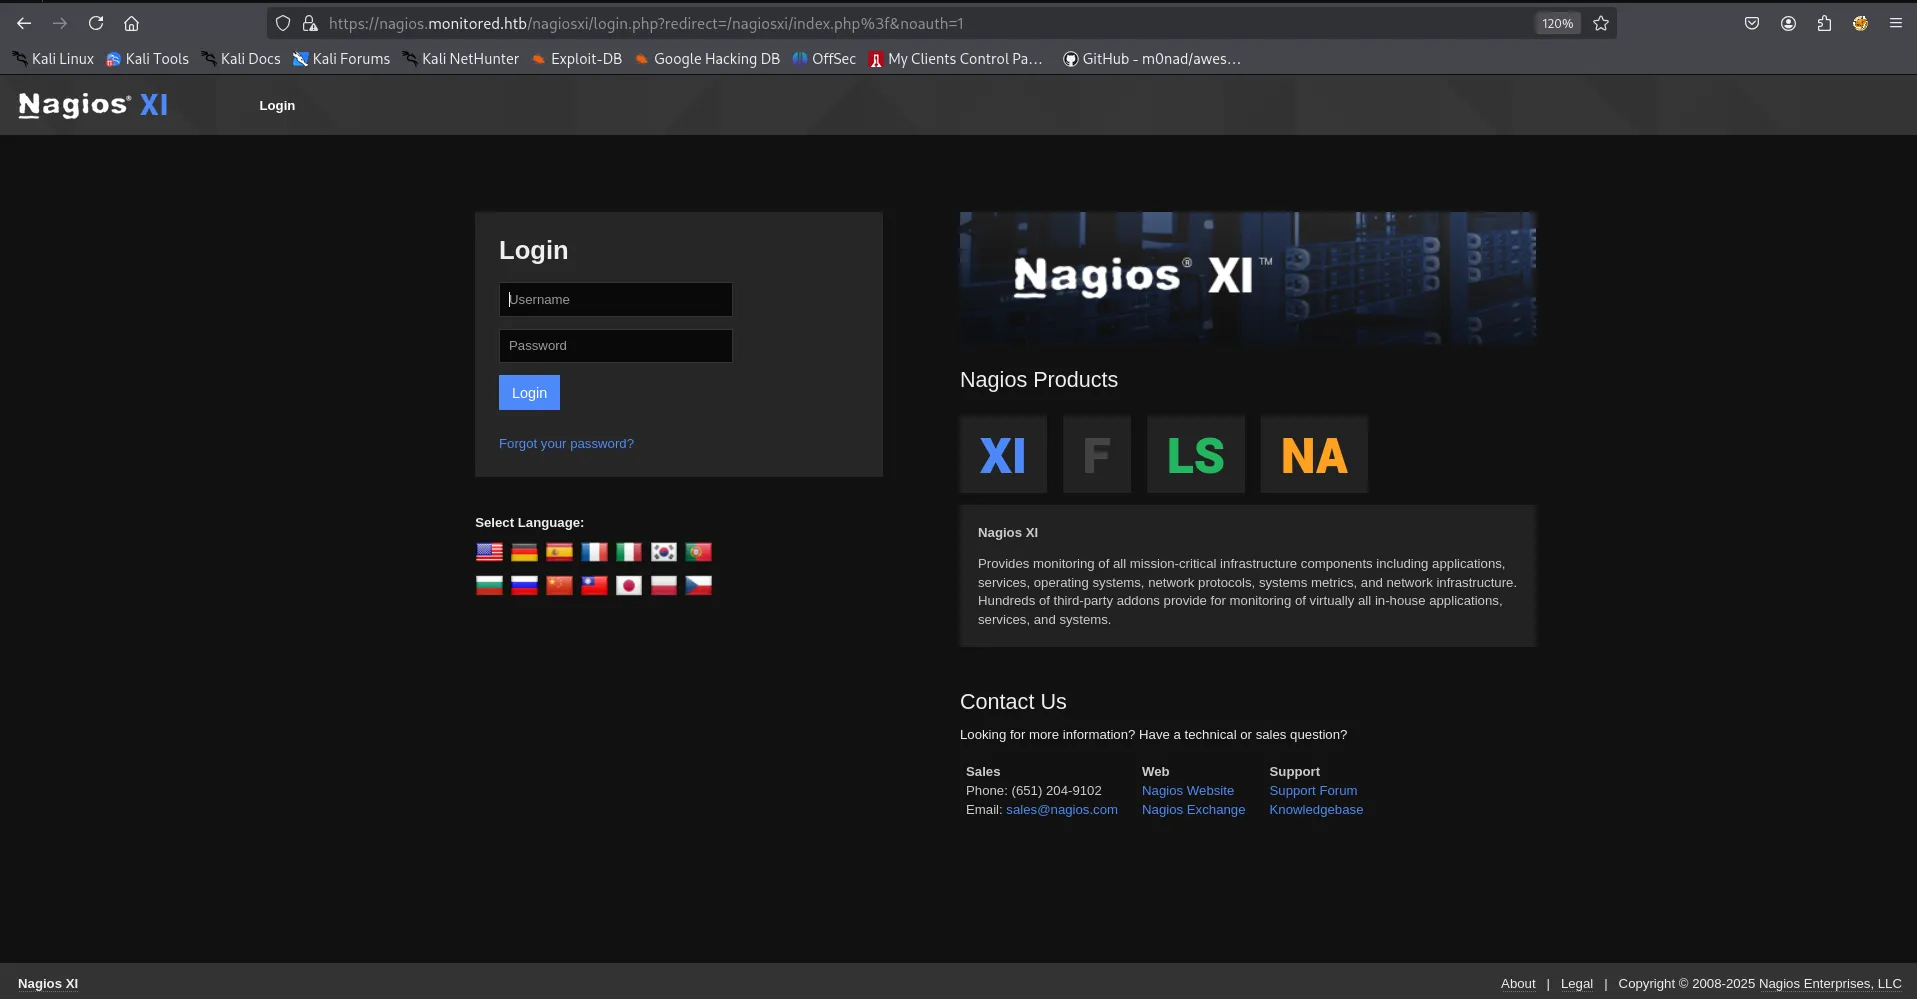Open the OffSec bookmark
Screen dimensions: 1917x999
coord(824,59)
